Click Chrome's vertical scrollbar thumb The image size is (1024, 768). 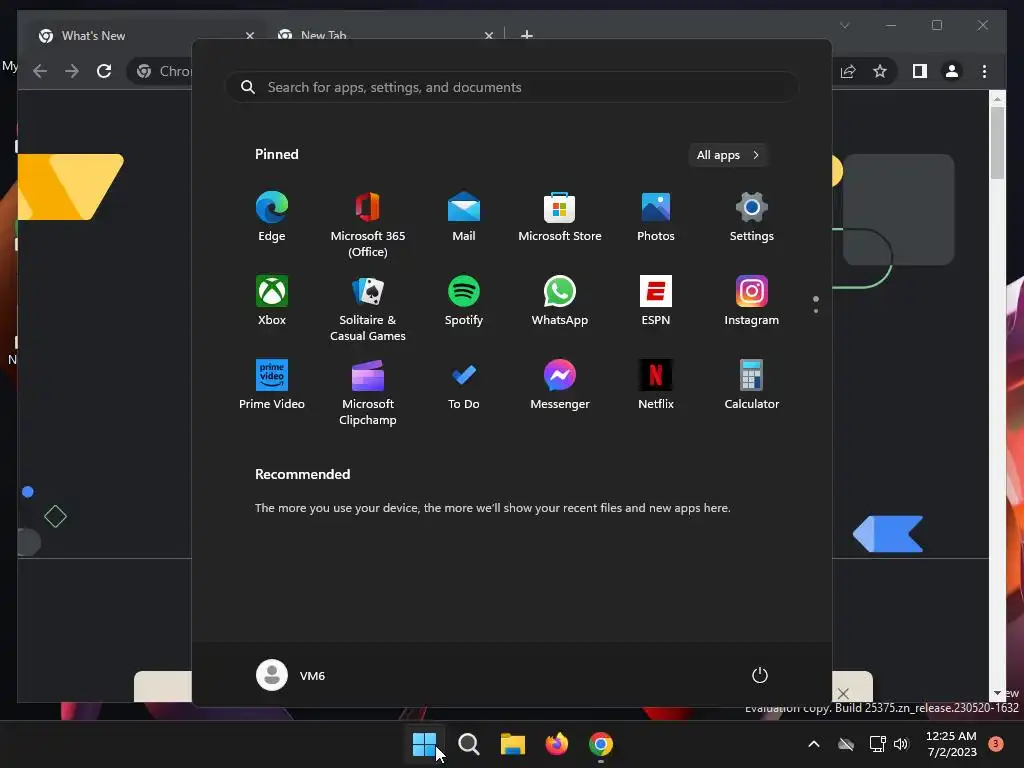pyautogui.click(x=997, y=142)
